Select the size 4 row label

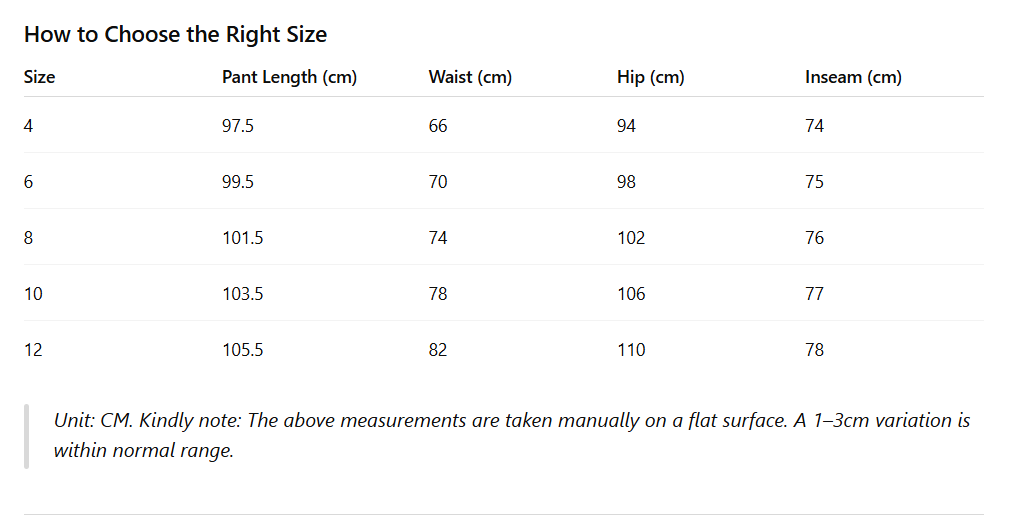(29, 126)
